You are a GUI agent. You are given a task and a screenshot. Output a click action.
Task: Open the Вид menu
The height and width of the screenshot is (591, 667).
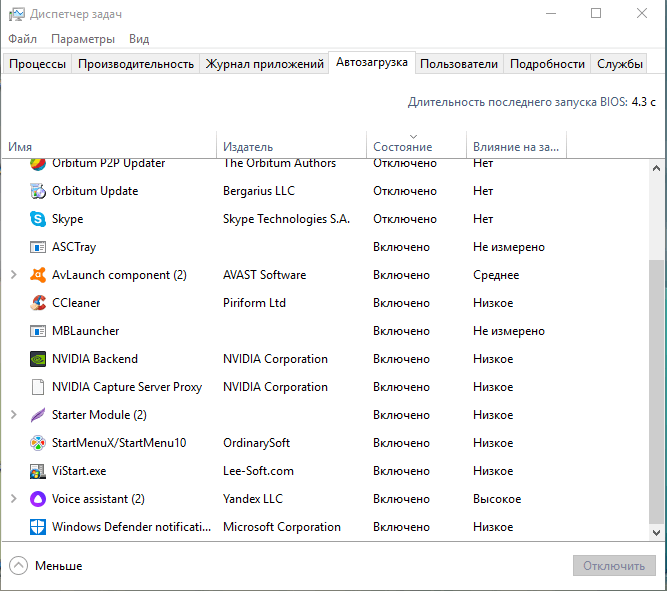[x=139, y=39]
